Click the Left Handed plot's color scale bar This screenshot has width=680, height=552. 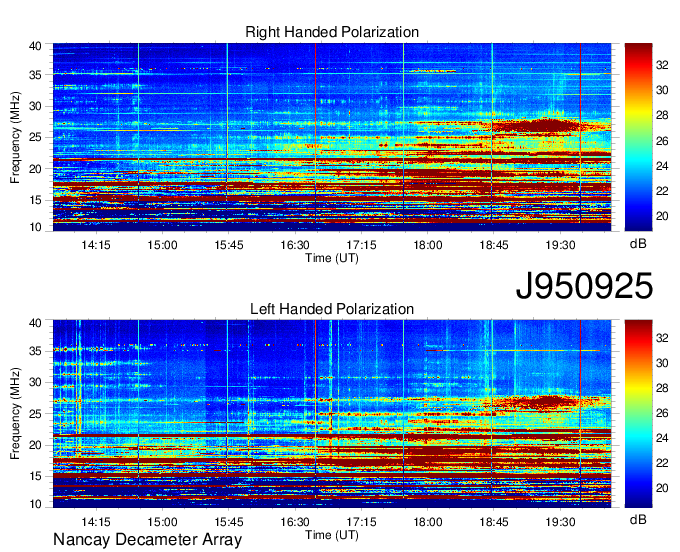pos(638,413)
